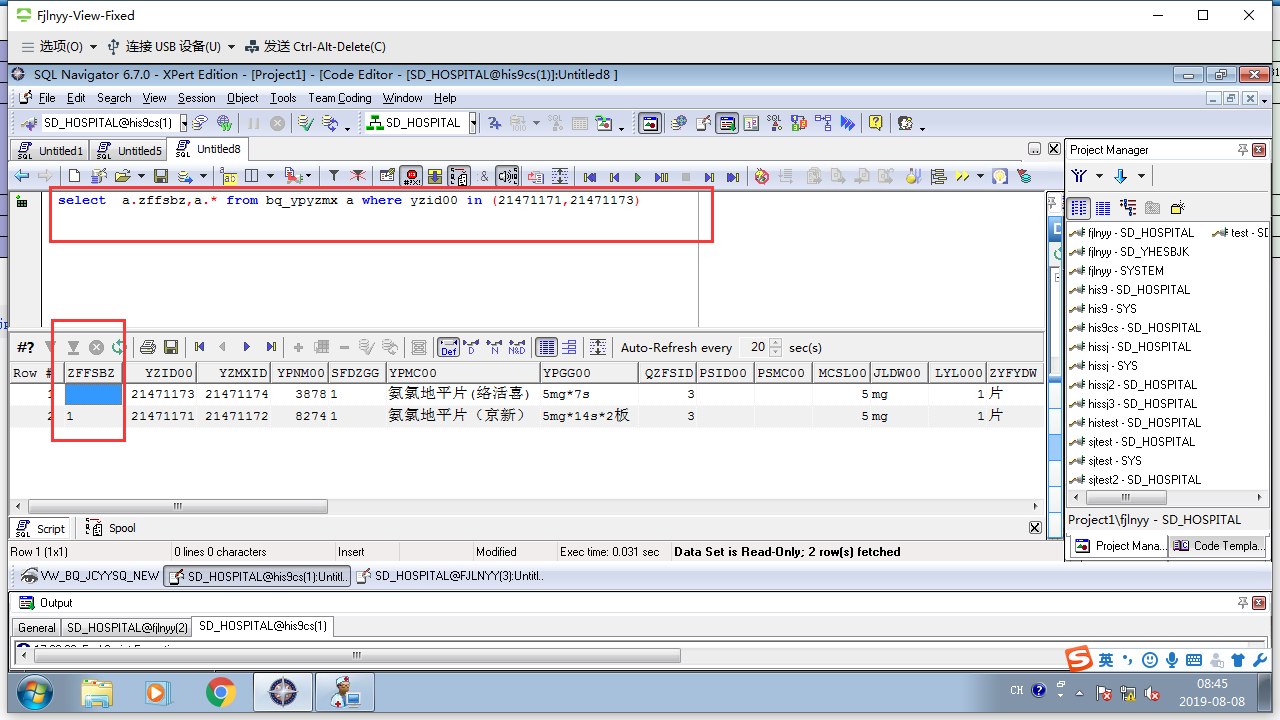The width and height of the screenshot is (1280, 720).
Task: Click the commit checkmark icon
Action: pyautogui.click(x=305, y=123)
